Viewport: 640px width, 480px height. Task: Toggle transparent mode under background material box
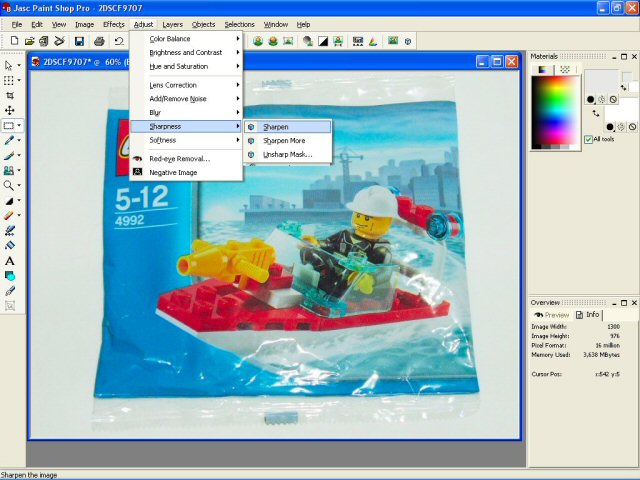[x=632, y=127]
